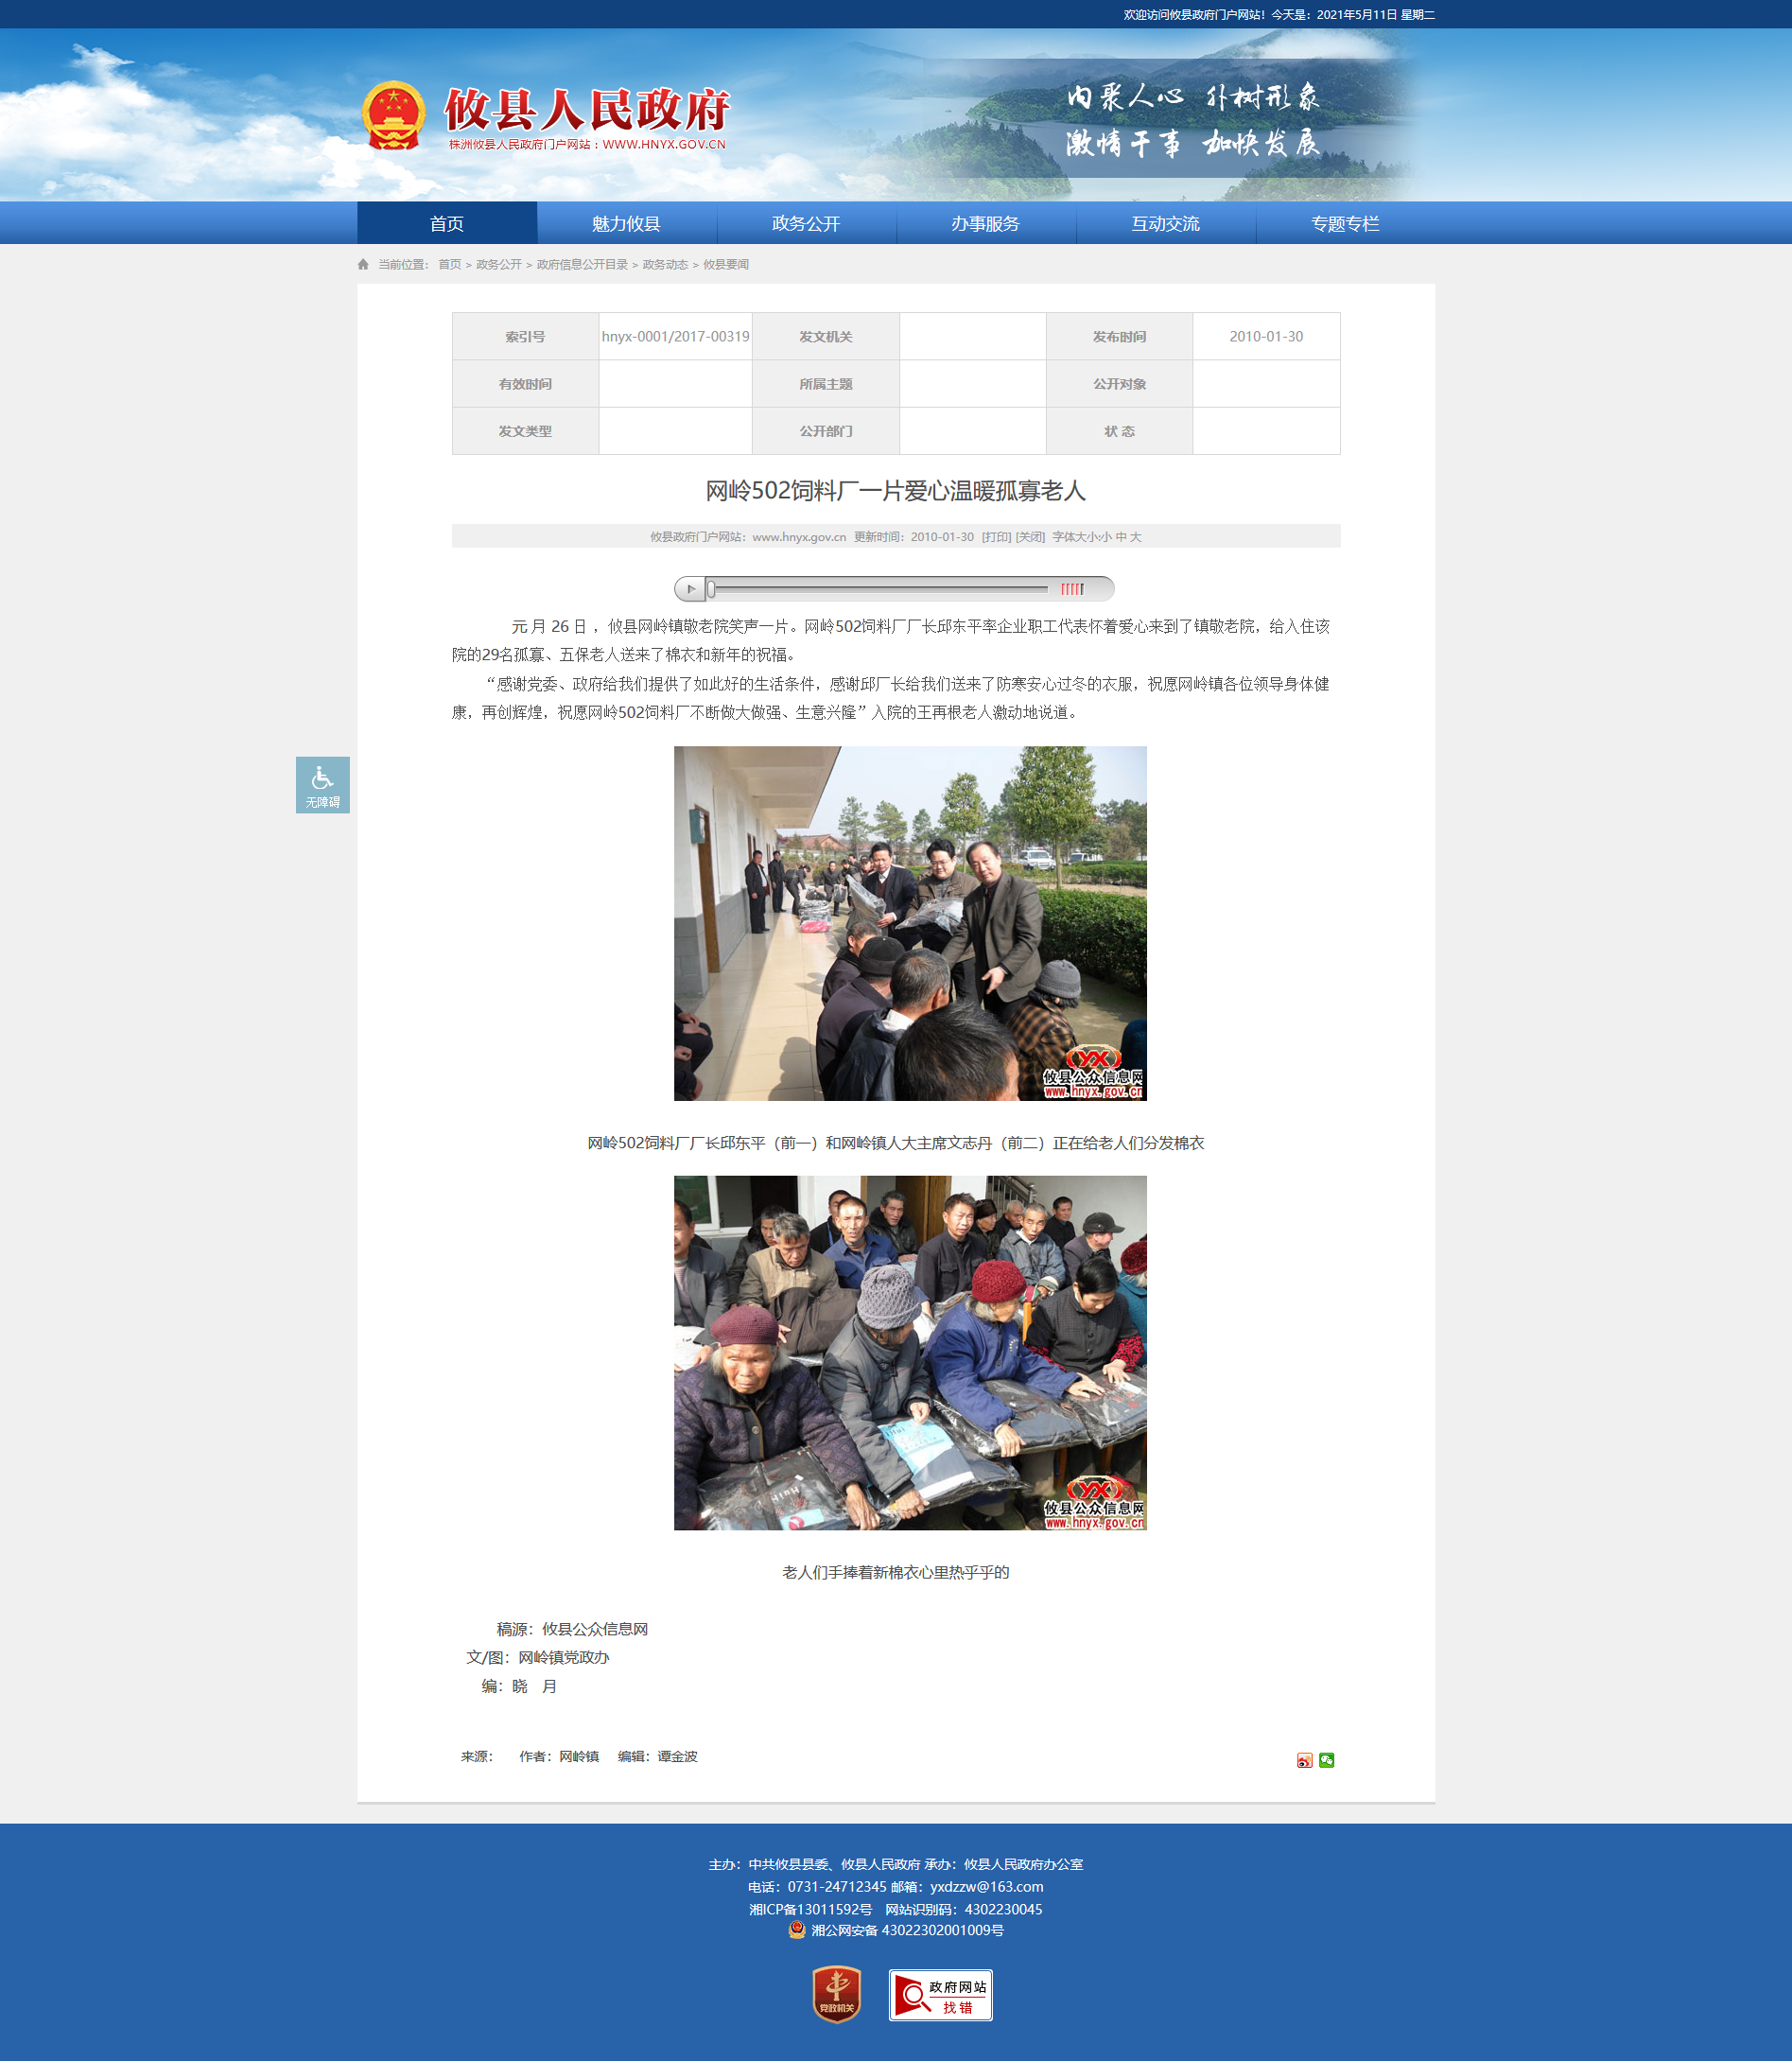
Task: Click 政府信息公开目录 breadcrumb link
Action: coord(582,264)
